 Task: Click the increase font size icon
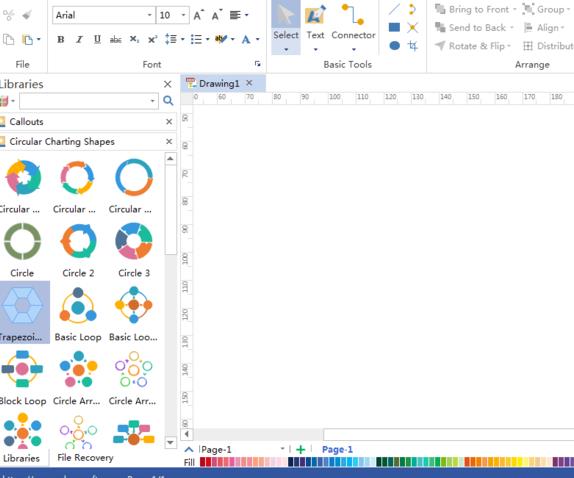click(198, 15)
